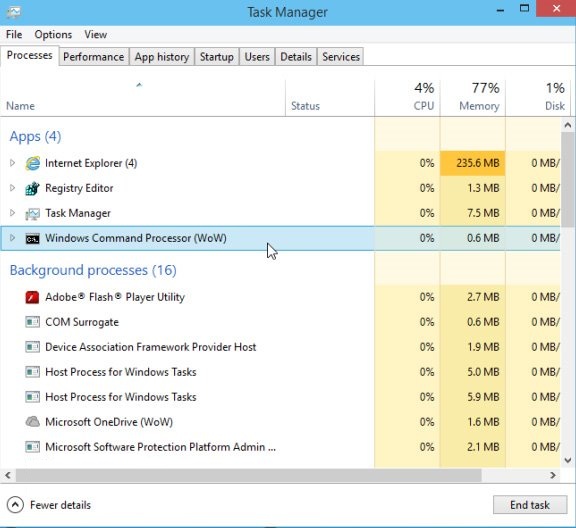Expand the Registry Editor process entry
The height and width of the screenshot is (528, 576).
point(12,188)
